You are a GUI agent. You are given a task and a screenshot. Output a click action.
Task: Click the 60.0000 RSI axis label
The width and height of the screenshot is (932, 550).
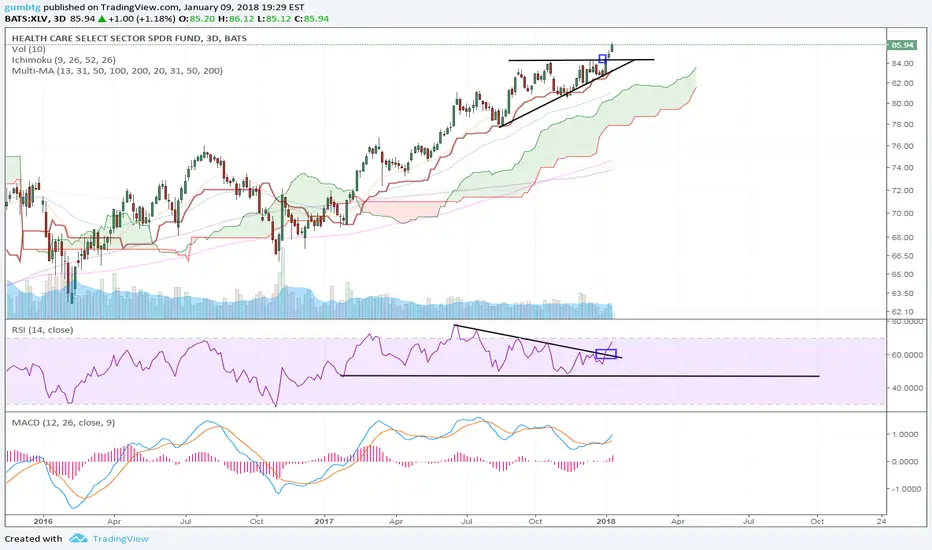(x=907, y=355)
